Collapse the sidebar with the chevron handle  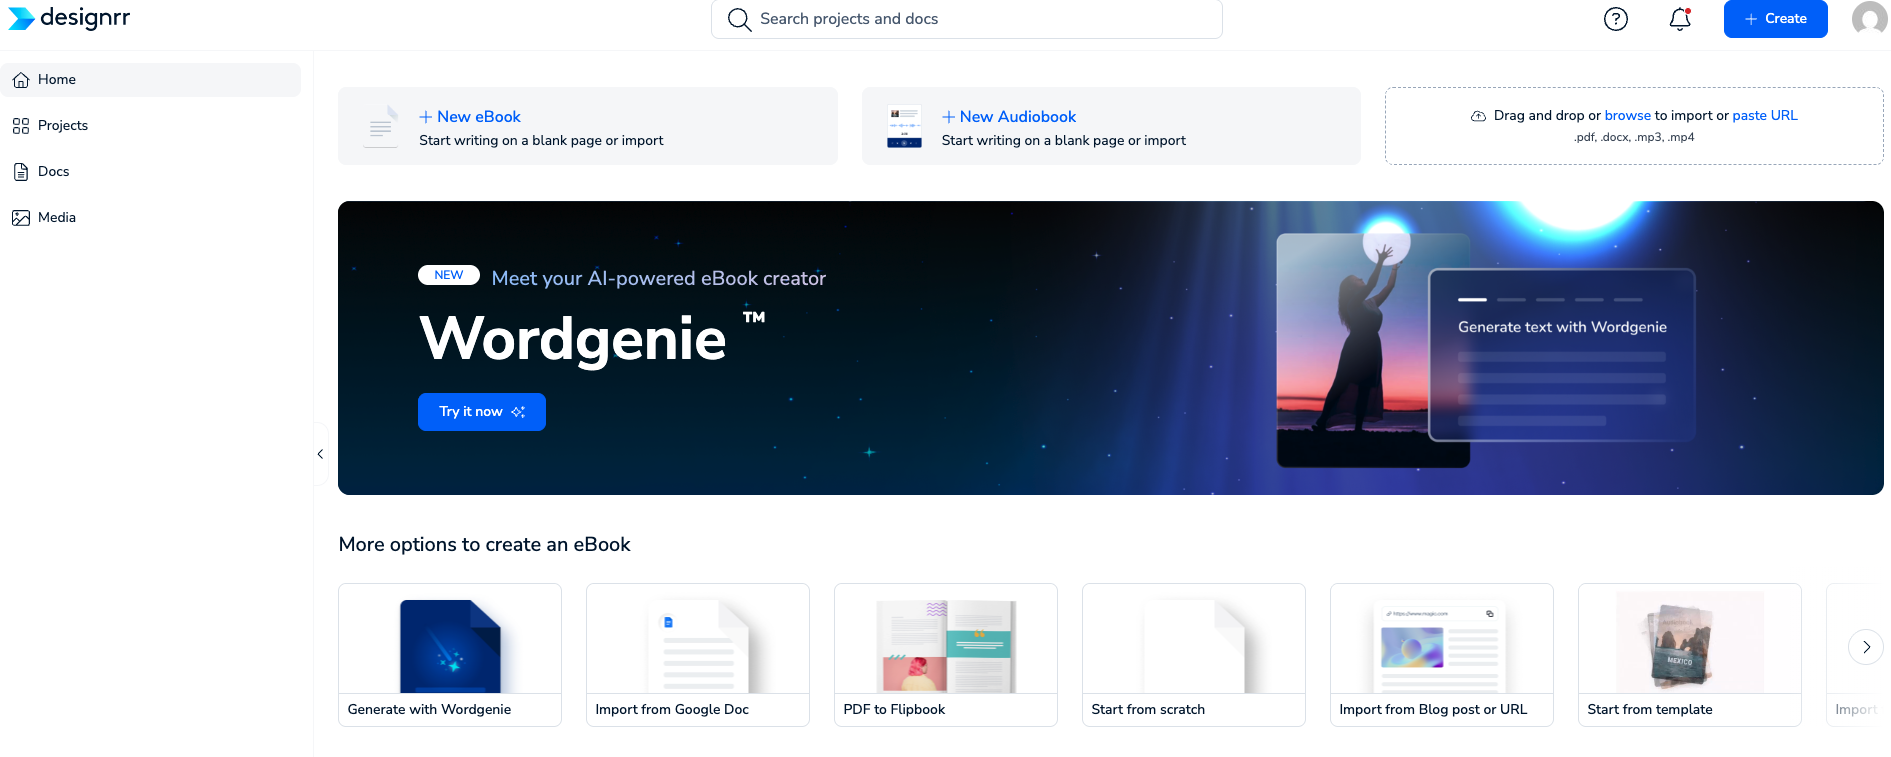(320, 454)
